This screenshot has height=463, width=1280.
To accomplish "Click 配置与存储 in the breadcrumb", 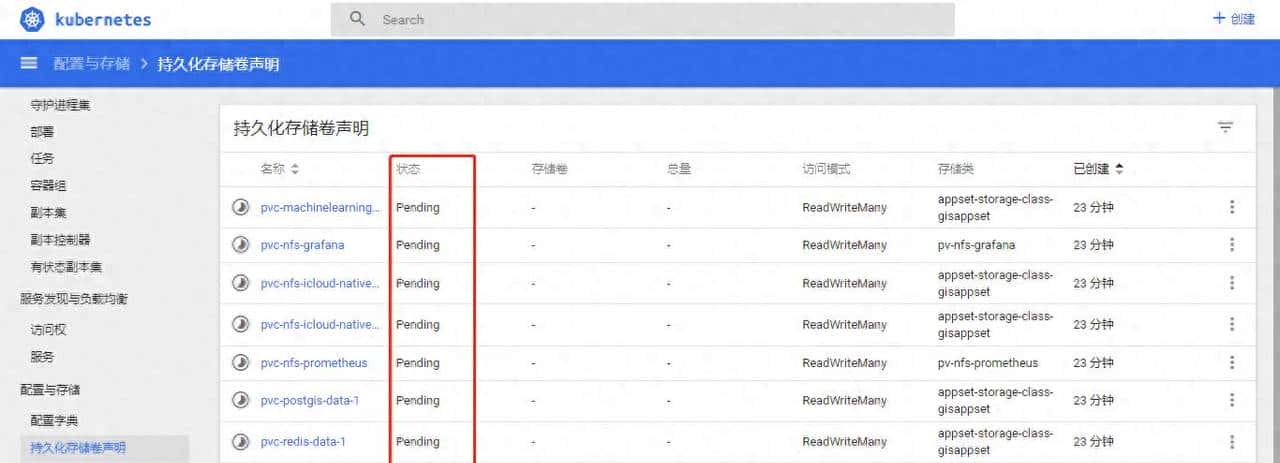I will (91, 64).
